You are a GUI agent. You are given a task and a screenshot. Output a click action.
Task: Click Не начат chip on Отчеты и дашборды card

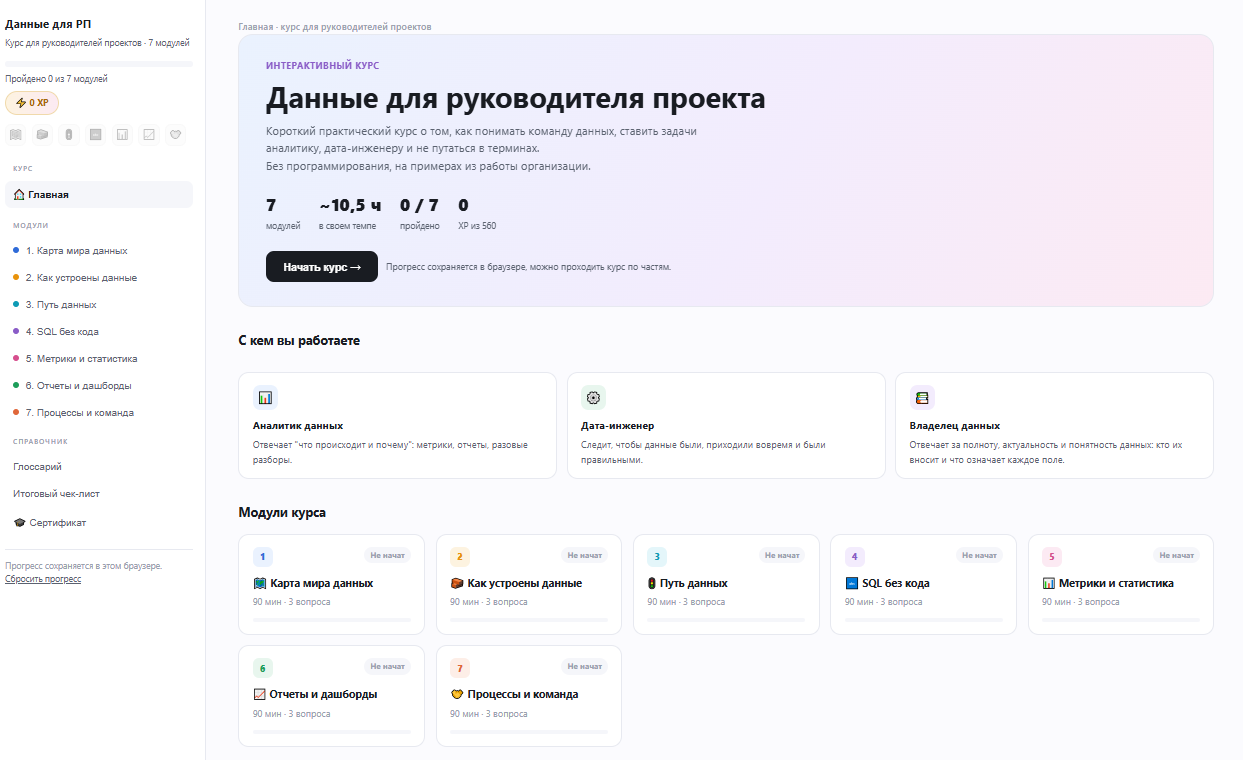pos(387,666)
